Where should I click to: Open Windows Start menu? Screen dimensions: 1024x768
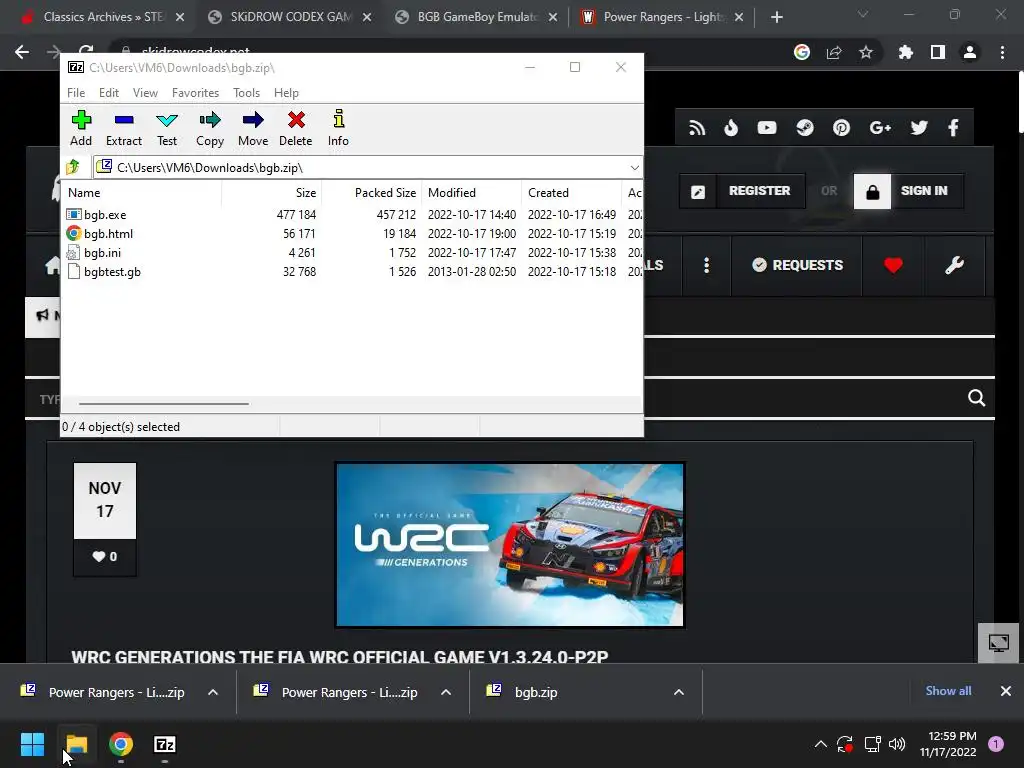(32, 744)
